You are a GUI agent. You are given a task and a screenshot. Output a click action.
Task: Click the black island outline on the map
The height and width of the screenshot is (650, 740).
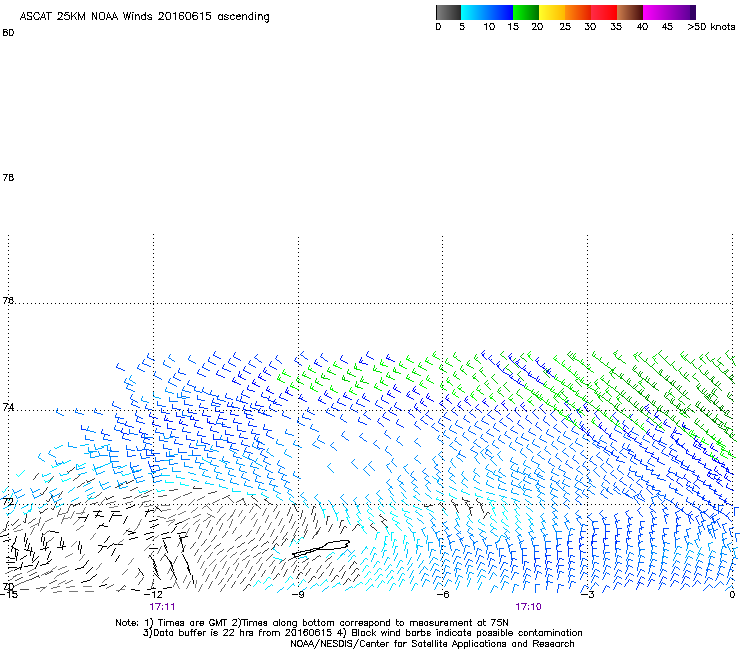click(x=321, y=548)
